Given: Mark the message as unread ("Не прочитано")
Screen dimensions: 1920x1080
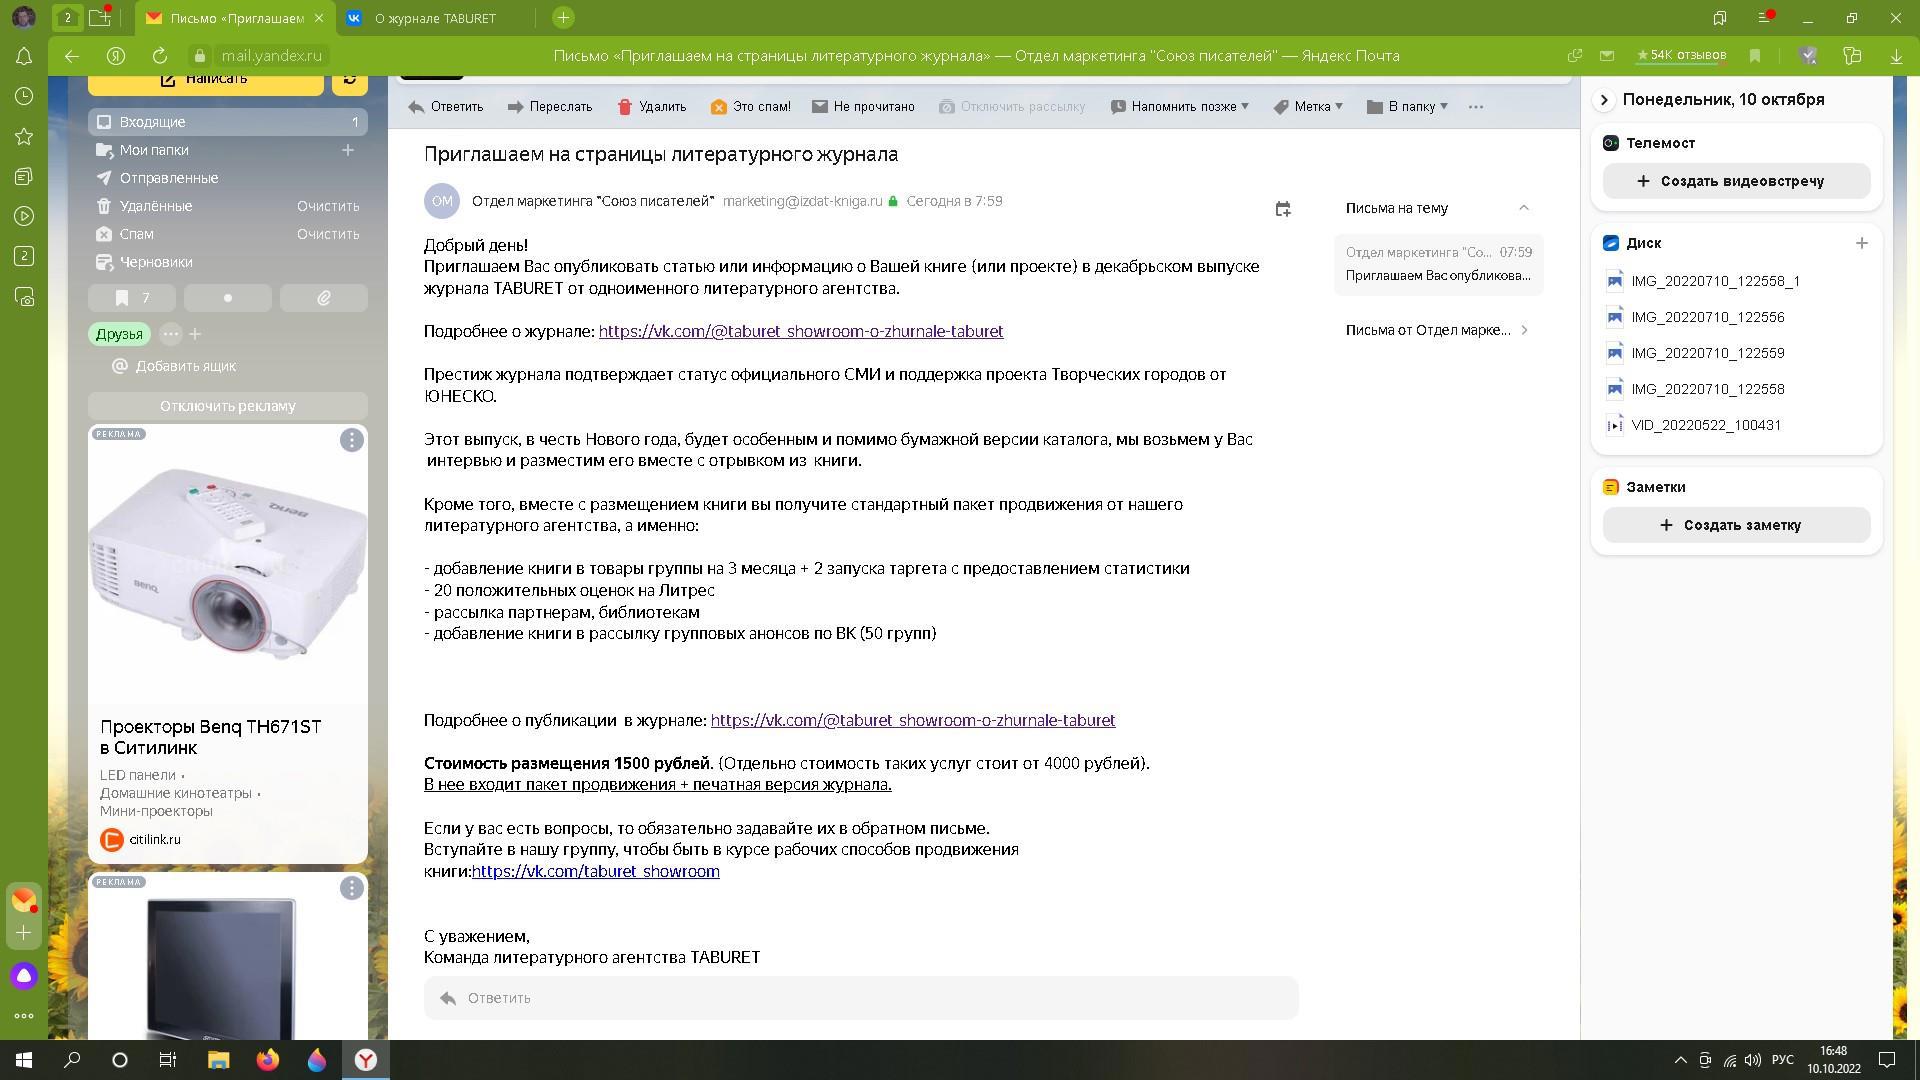Looking at the screenshot, I should coord(863,107).
